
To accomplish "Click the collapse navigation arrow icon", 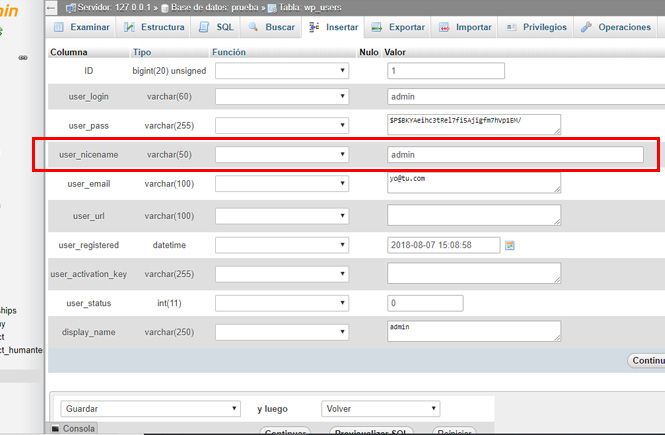I will pos(51,7).
